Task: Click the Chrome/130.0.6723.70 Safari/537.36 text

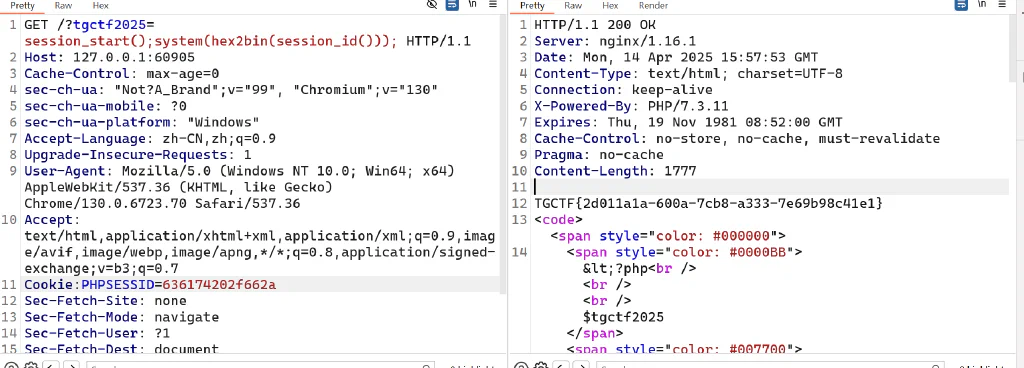Action: pos(162,204)
